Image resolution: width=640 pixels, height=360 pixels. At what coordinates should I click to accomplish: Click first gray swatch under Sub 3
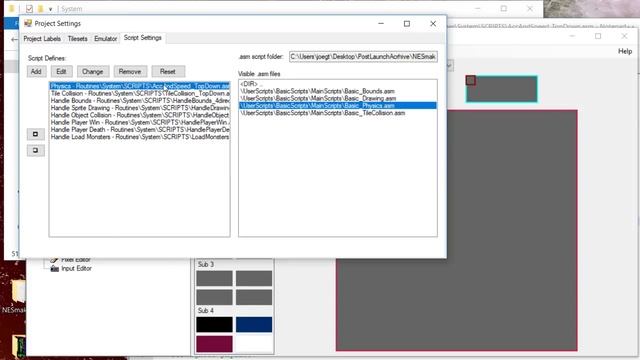214,278
